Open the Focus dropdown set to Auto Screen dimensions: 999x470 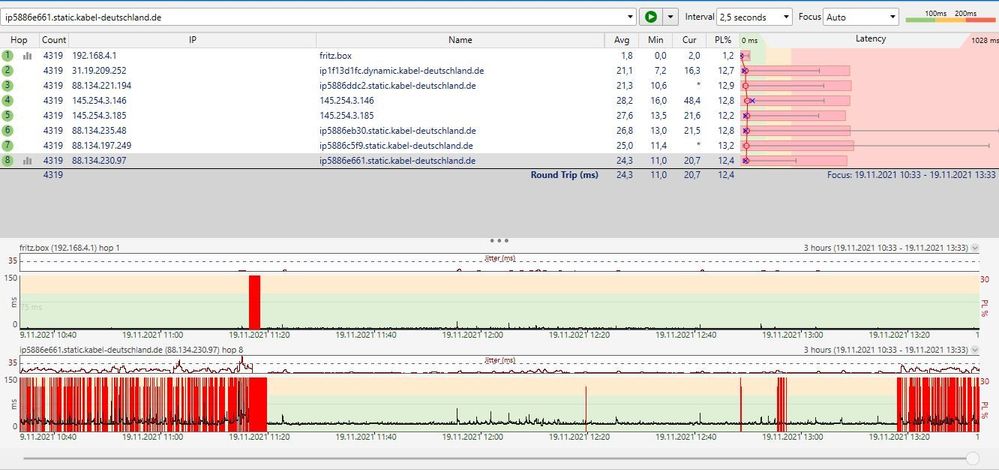(x=859, y=17)
